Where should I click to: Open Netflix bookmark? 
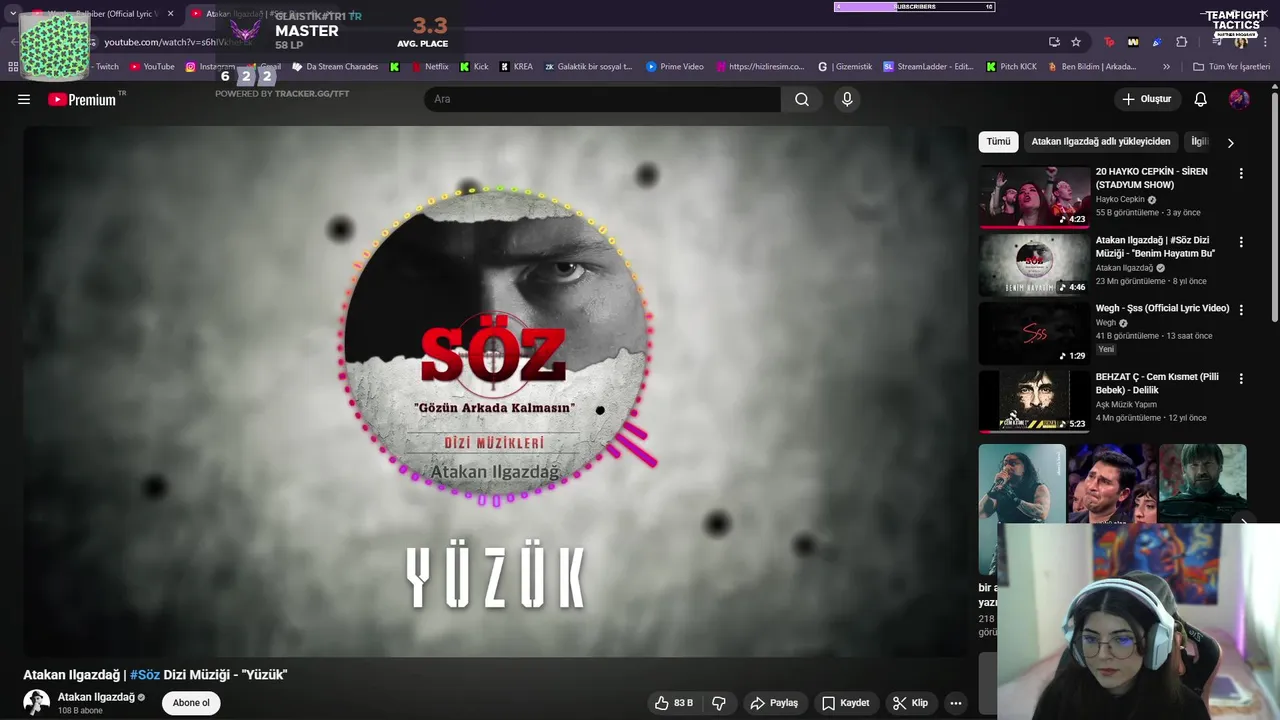click(430, 67)
